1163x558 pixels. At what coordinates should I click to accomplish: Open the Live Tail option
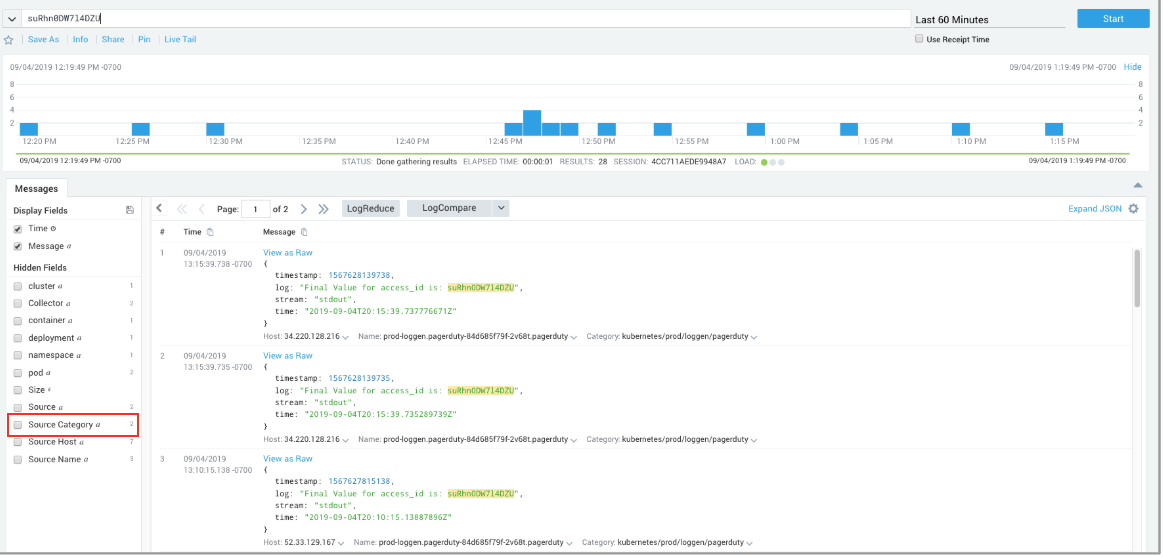pos(180,40)
